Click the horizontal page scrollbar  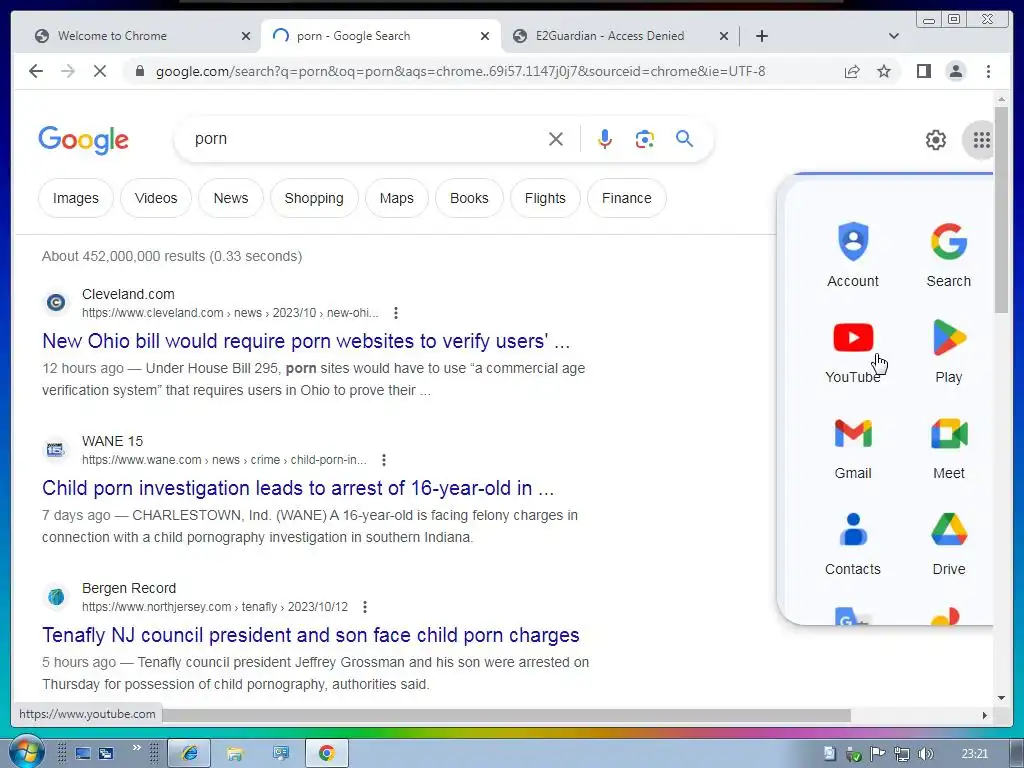(x=506, y=715)
